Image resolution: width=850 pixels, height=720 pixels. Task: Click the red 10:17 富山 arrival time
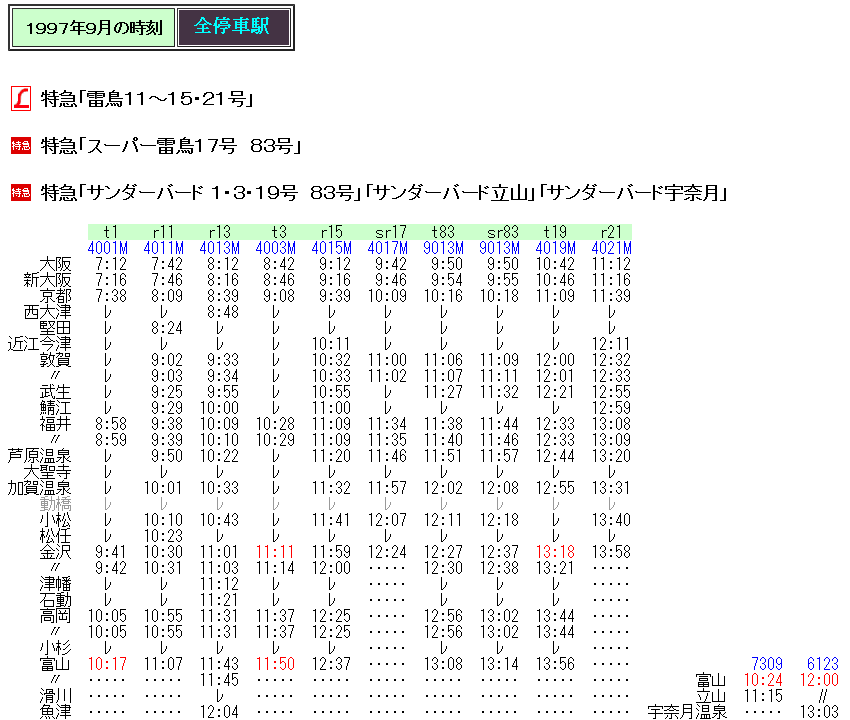tap(107, 664)
